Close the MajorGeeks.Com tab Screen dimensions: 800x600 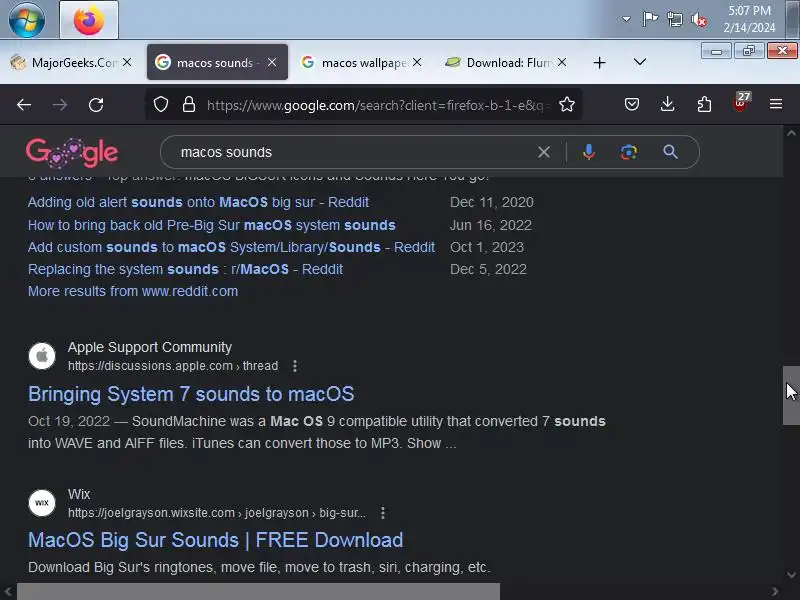(127, 62)
